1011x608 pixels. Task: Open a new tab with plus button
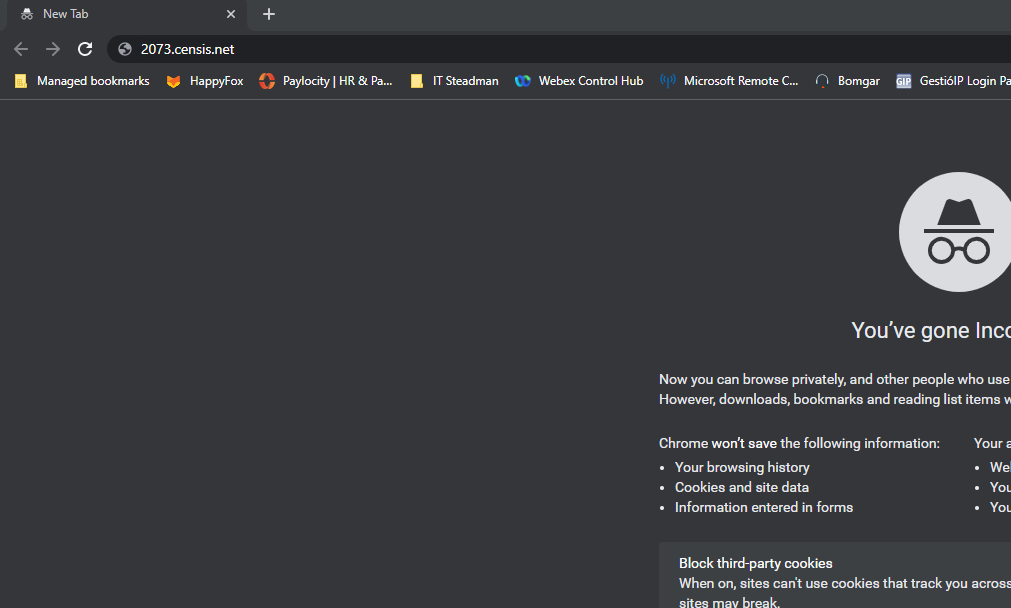coord(269,14)
